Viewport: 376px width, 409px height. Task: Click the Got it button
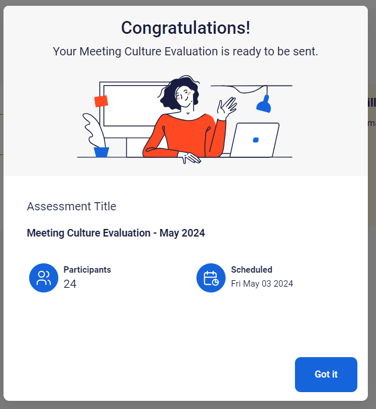[326, 374]
